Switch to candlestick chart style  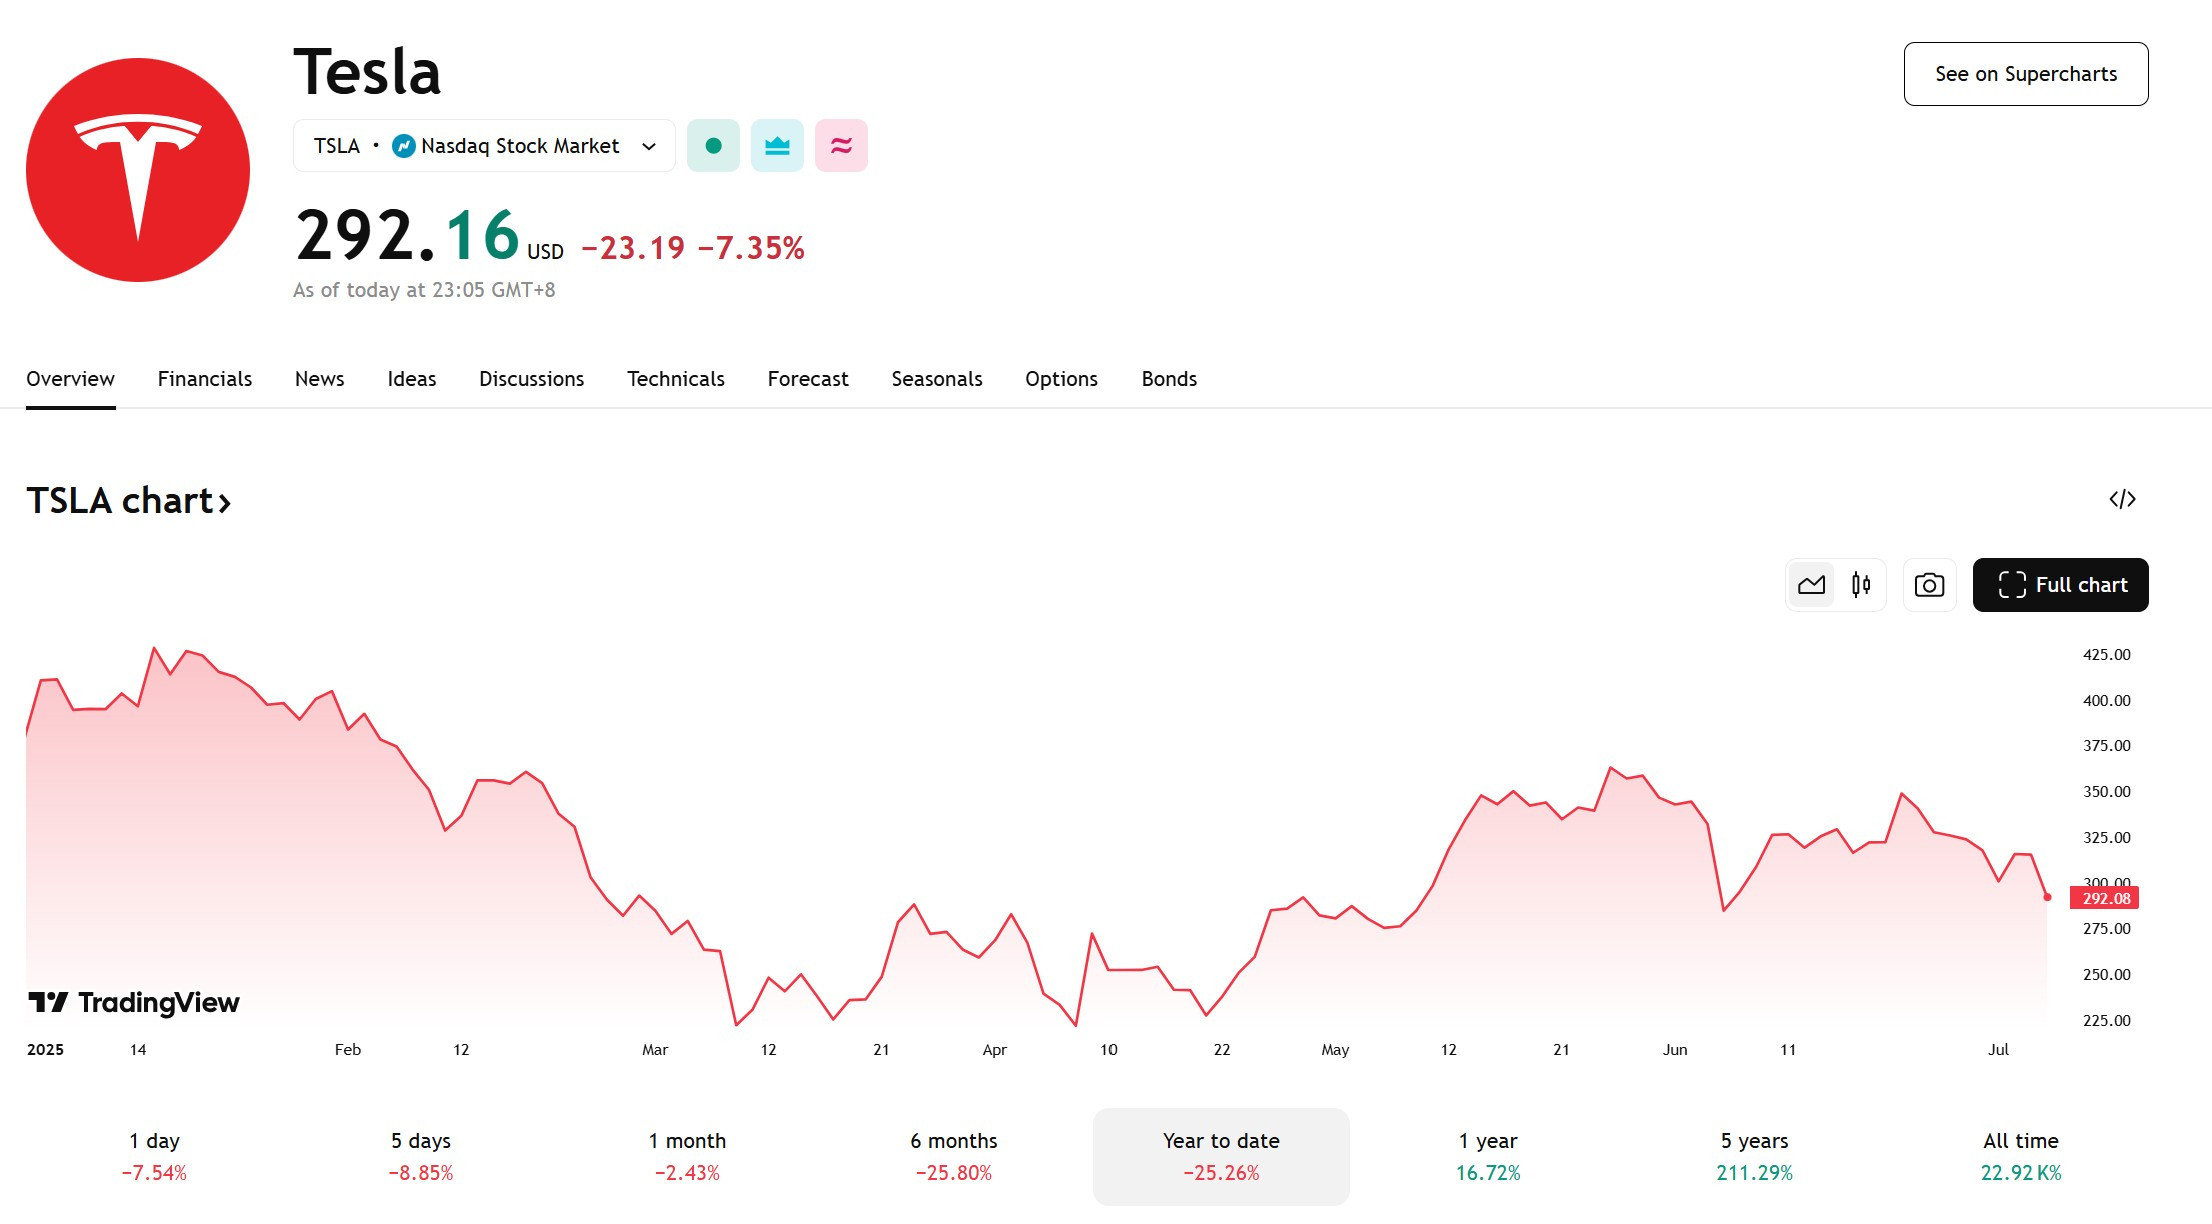[1861, 585]
